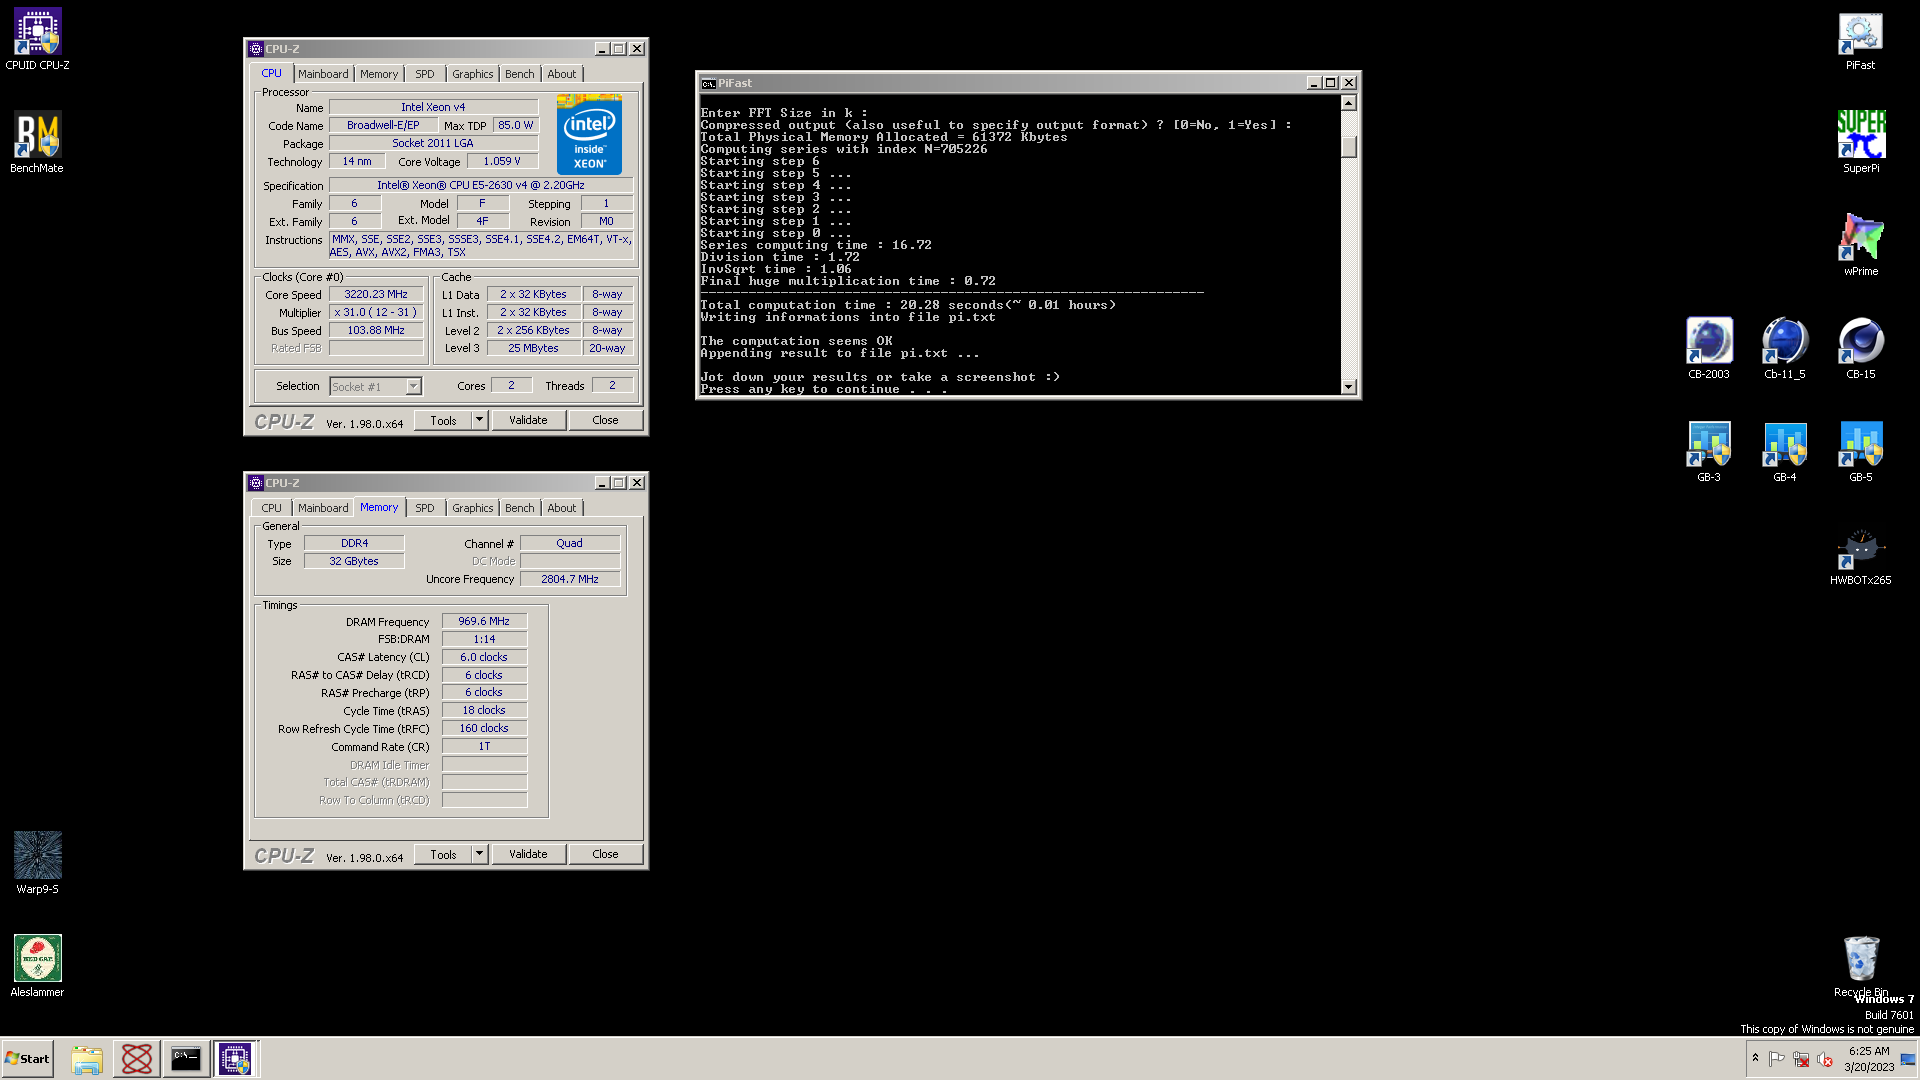Screen dimensions: 1920x1080
Task: Switch to the command prompt taskbar button
Action: [186, 1059]
